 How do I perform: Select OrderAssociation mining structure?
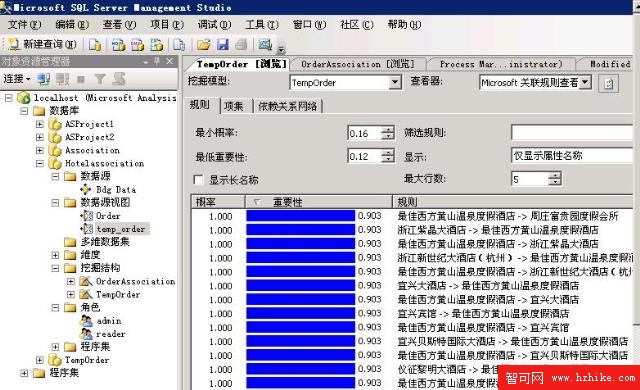tap(135, 281)
